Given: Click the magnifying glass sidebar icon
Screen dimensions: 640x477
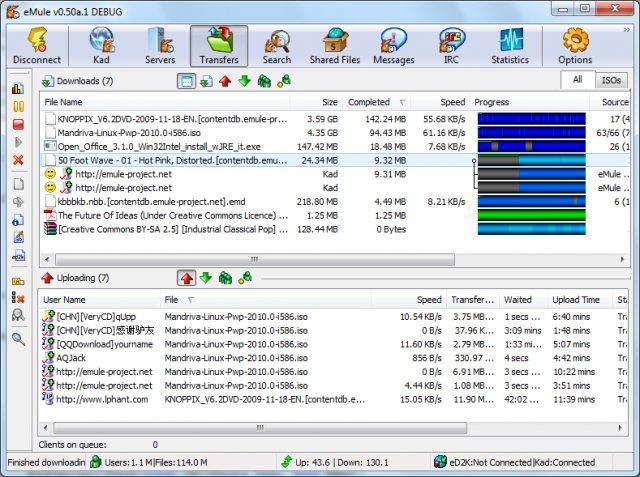Looking at the screenshot, I should [19, 339].
